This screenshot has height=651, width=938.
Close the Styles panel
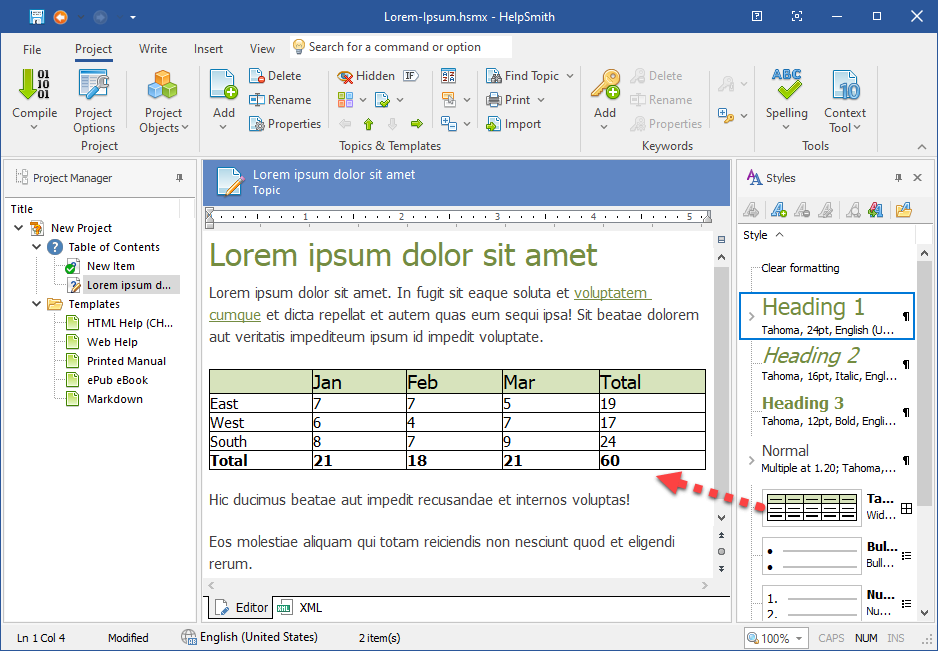click(x=918, y=178)
